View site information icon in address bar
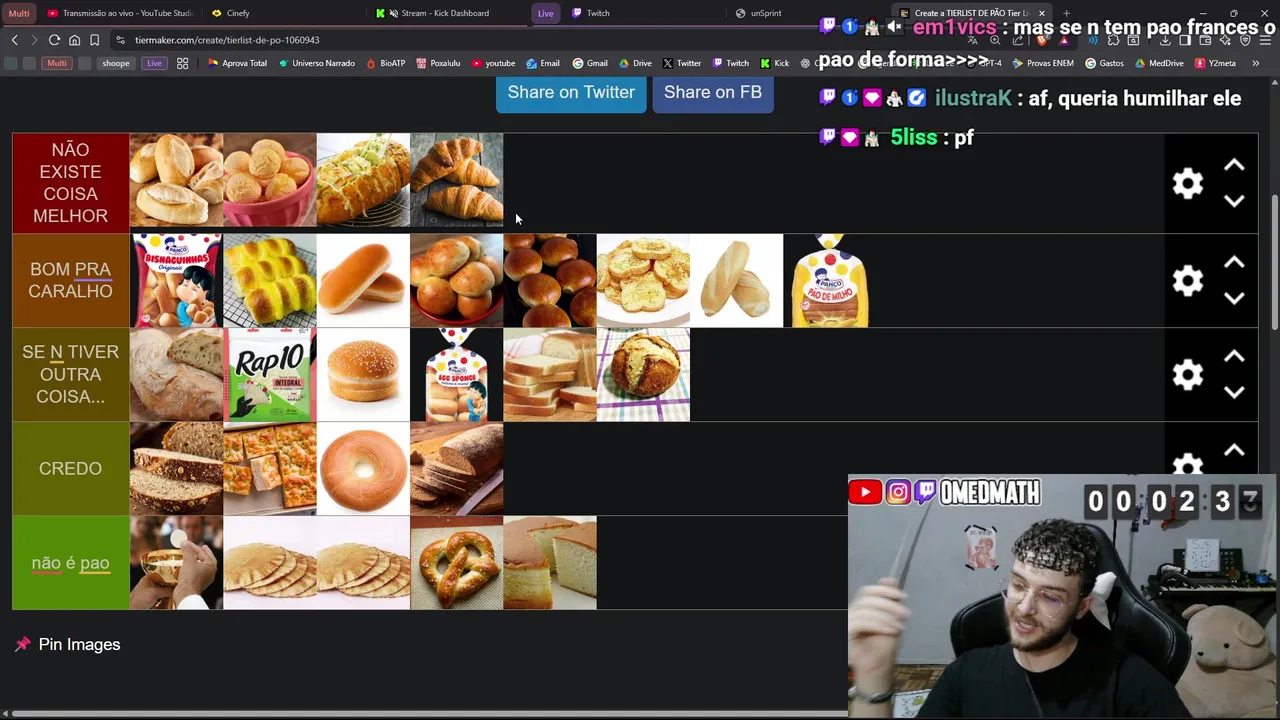Screen dimensions: 1280x720 pos(120,40)
